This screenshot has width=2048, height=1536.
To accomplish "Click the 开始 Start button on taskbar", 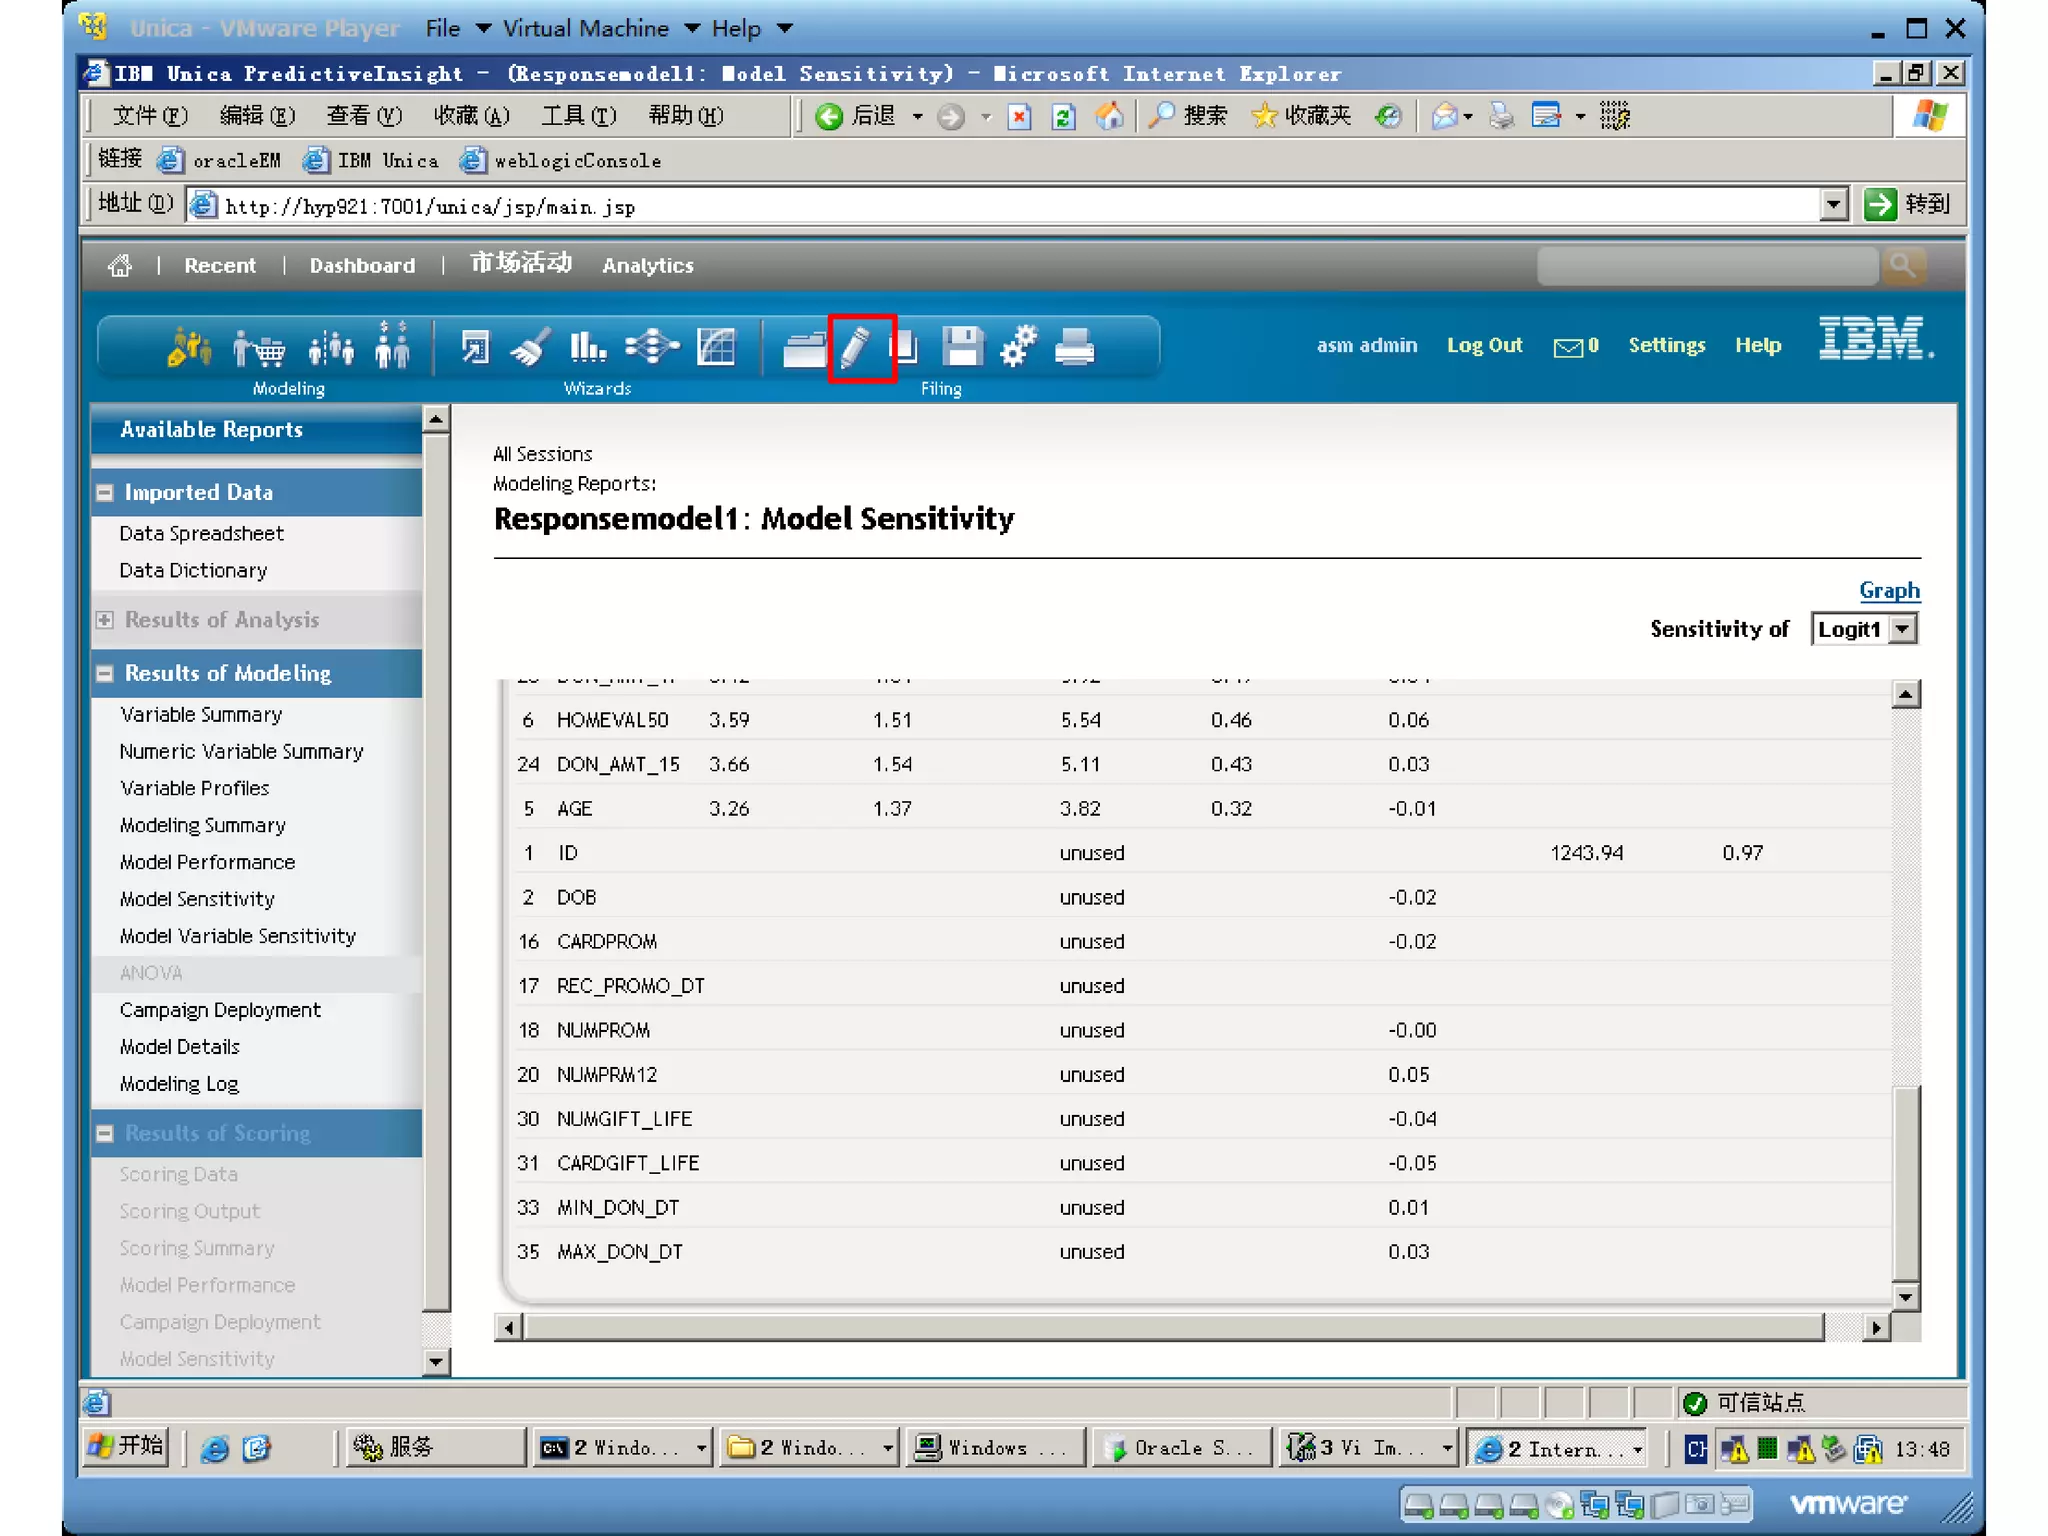I will point(126,1447).
